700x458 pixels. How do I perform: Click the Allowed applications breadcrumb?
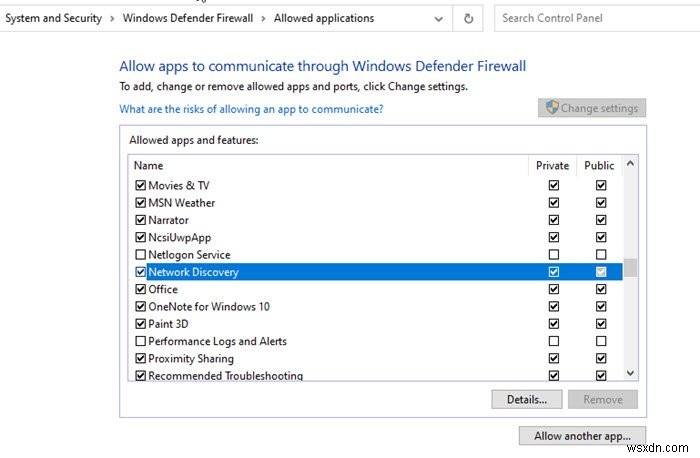click(324, 18)
